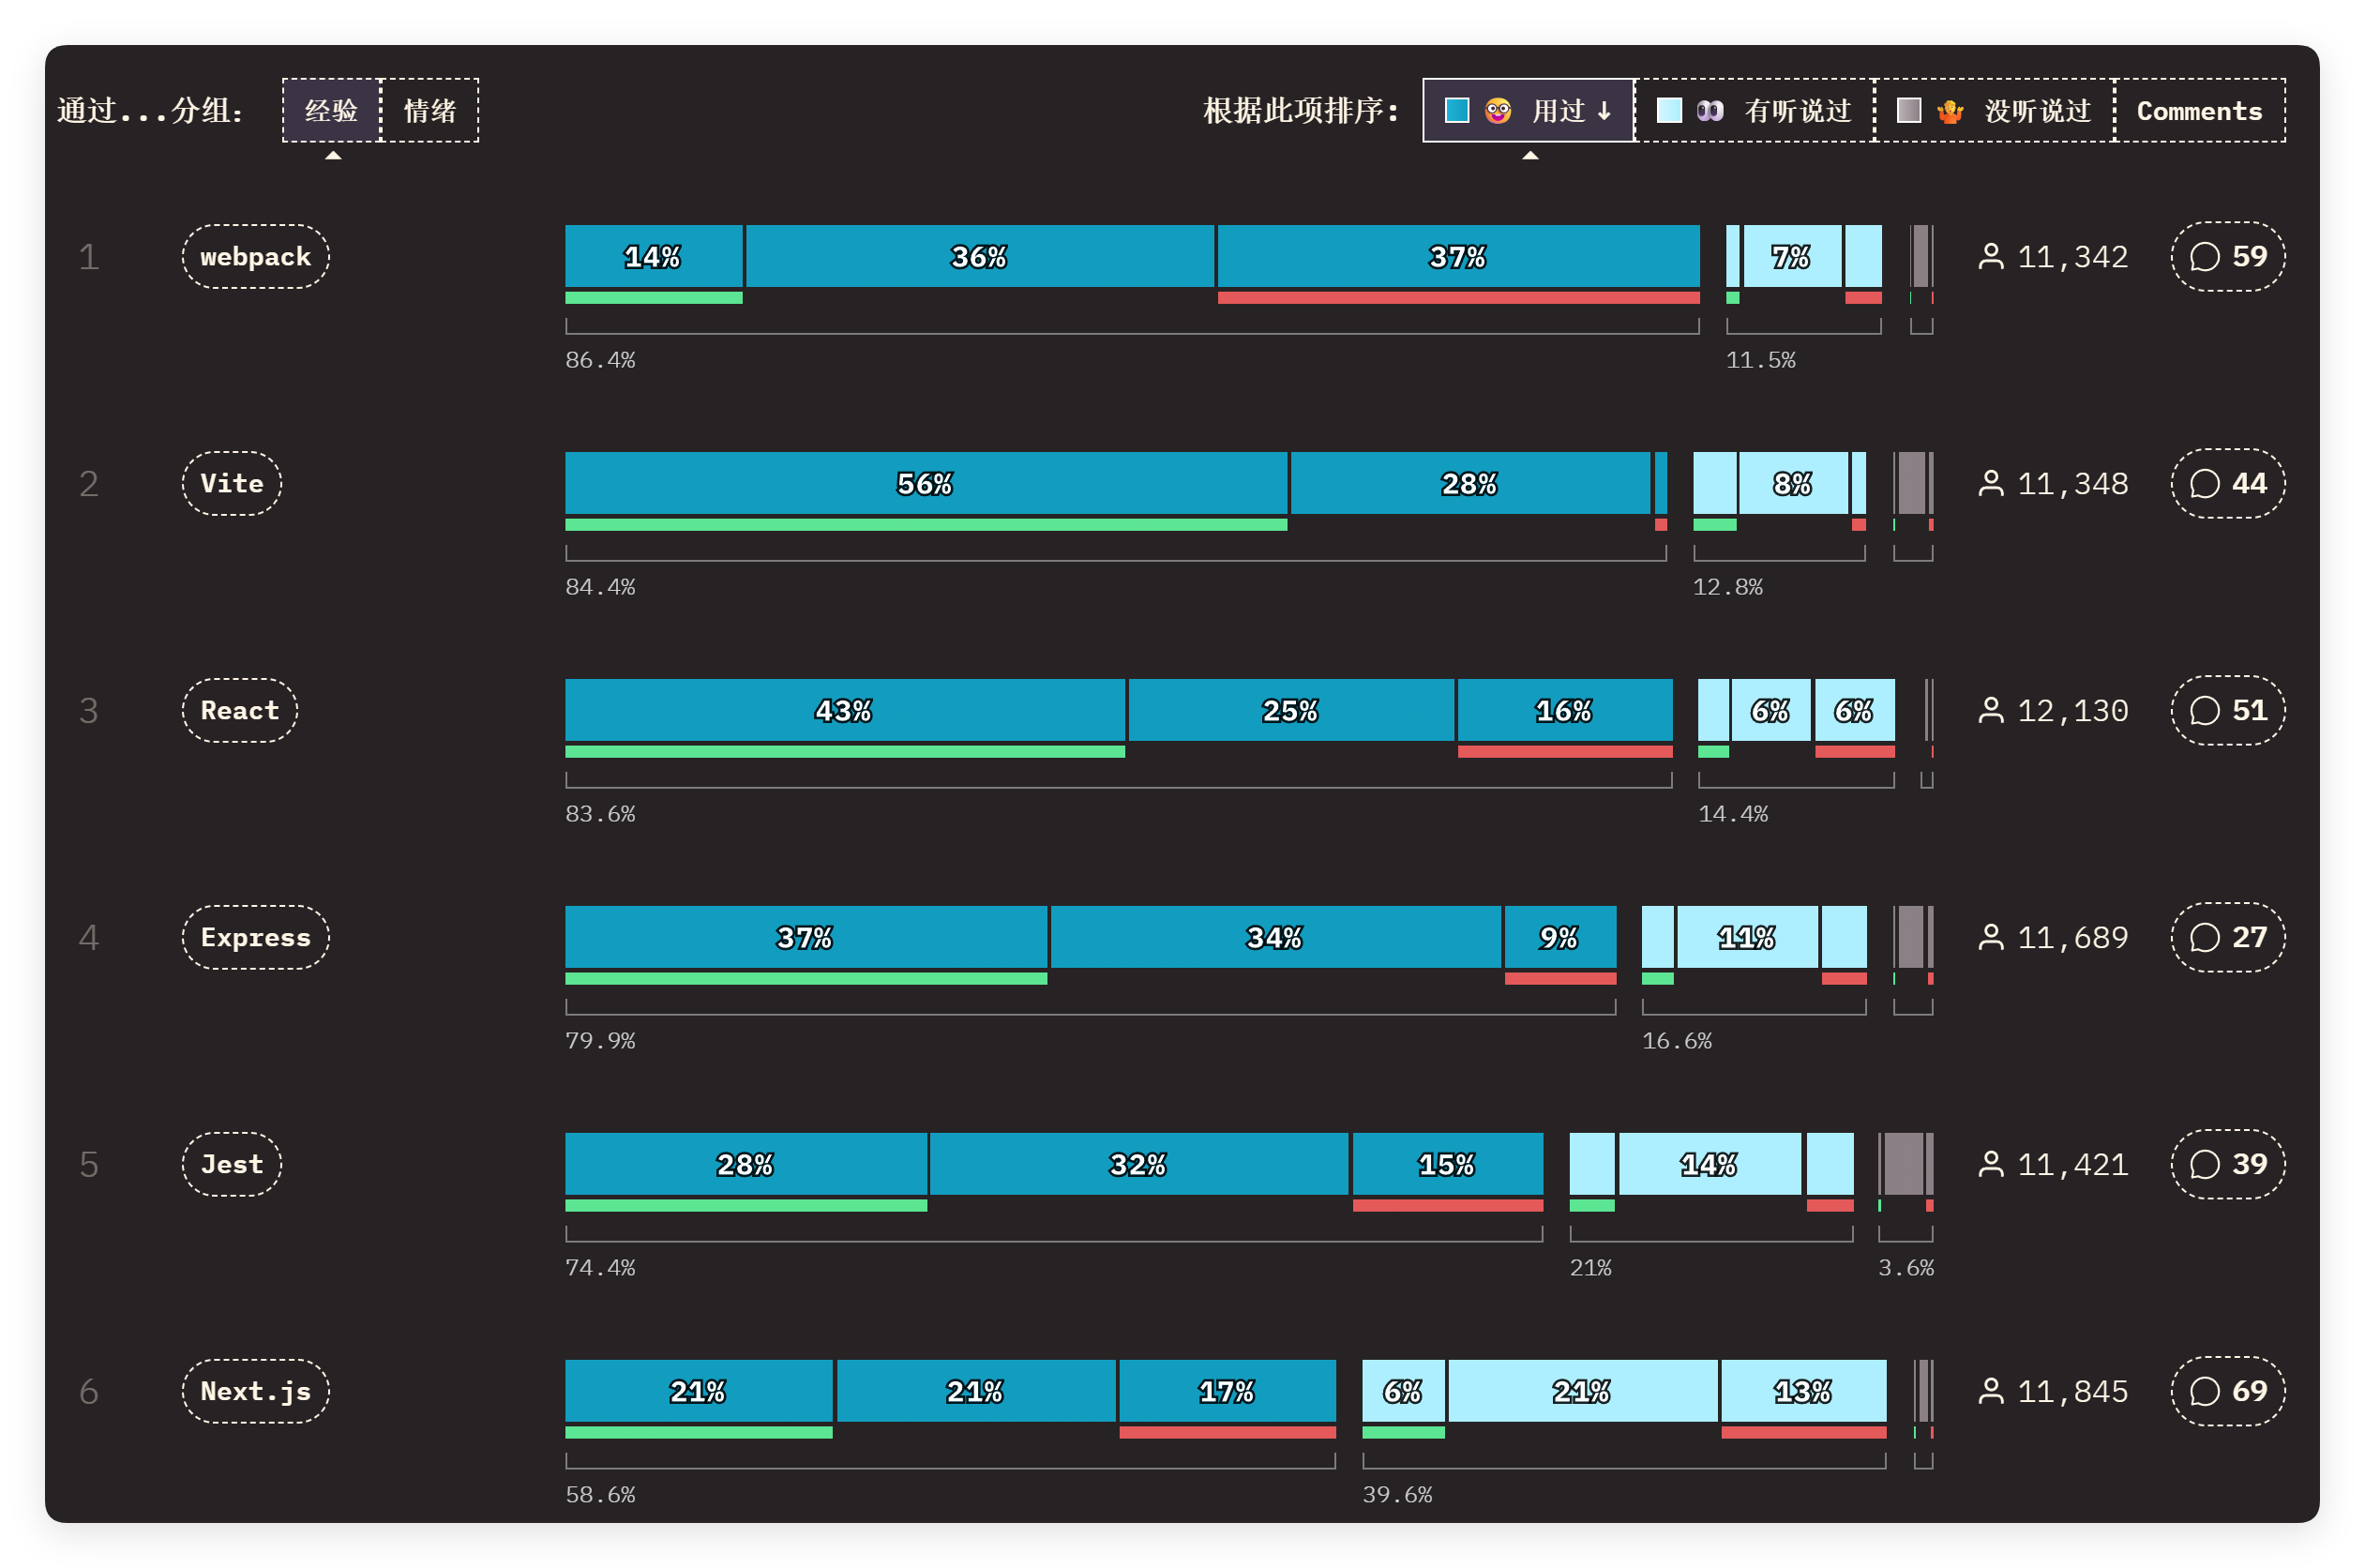Open the Next.js label pill

(x=255, y=1392)
